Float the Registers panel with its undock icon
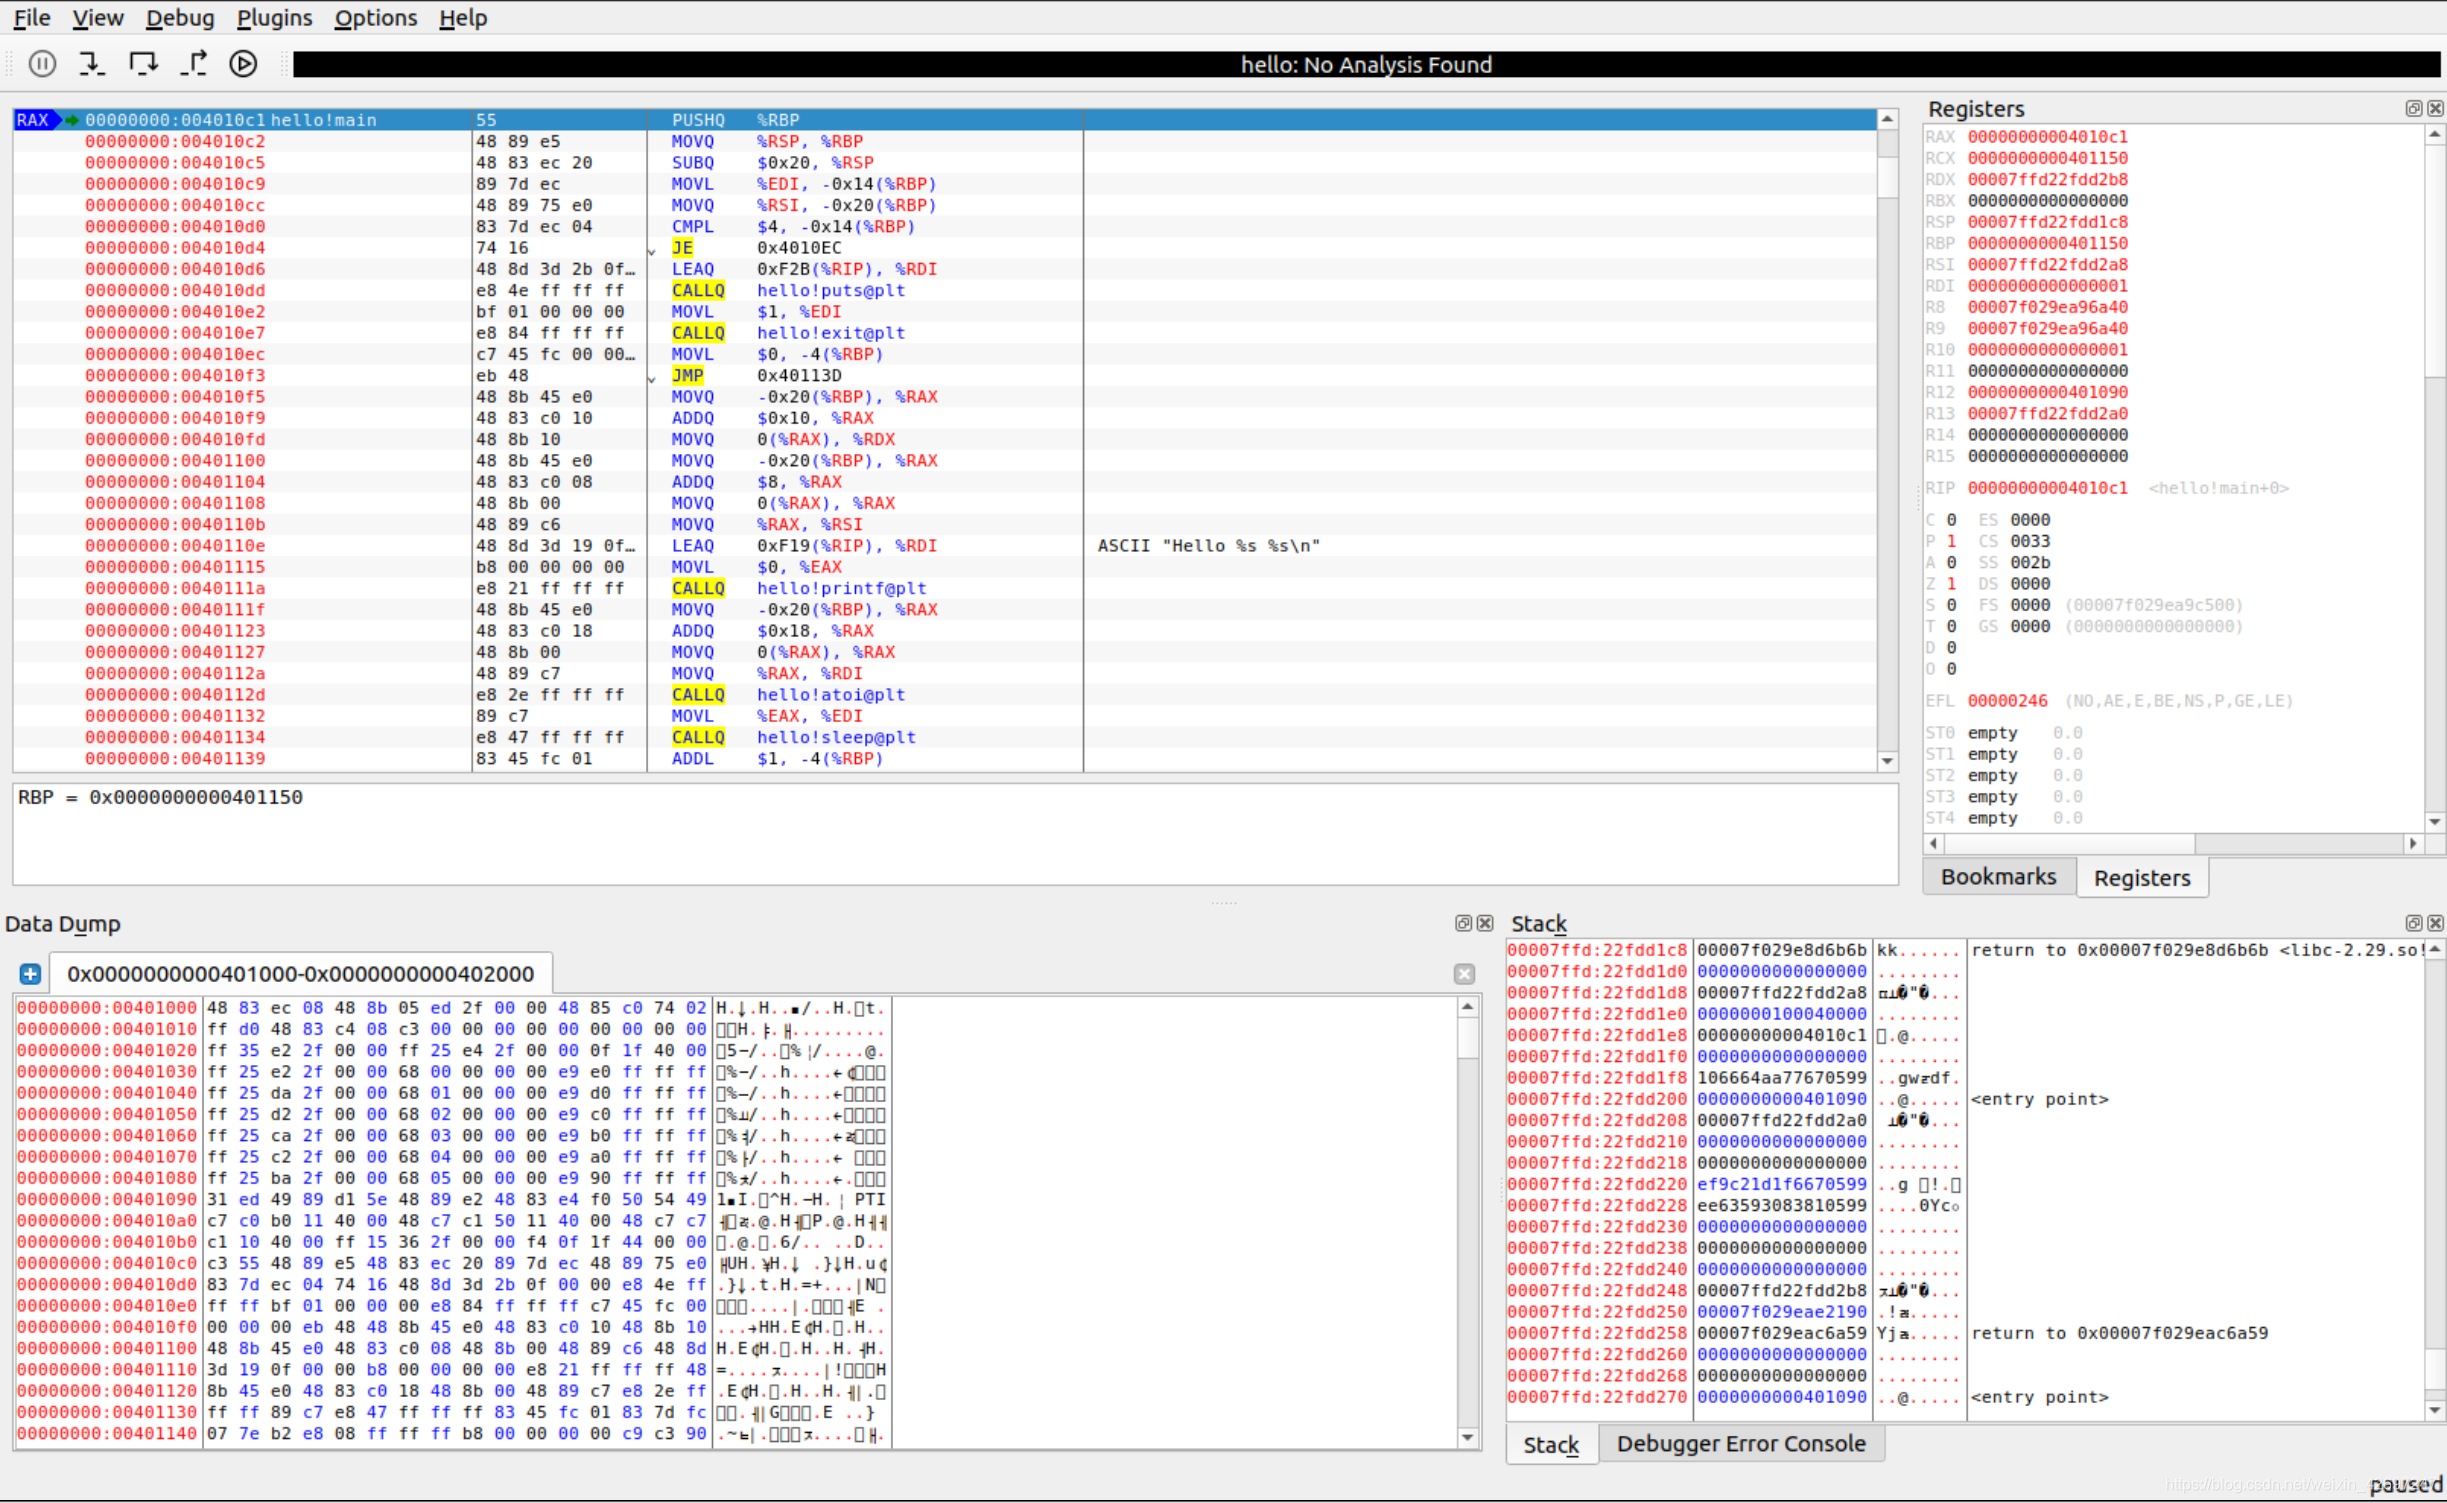 [x=2413, y=108]
